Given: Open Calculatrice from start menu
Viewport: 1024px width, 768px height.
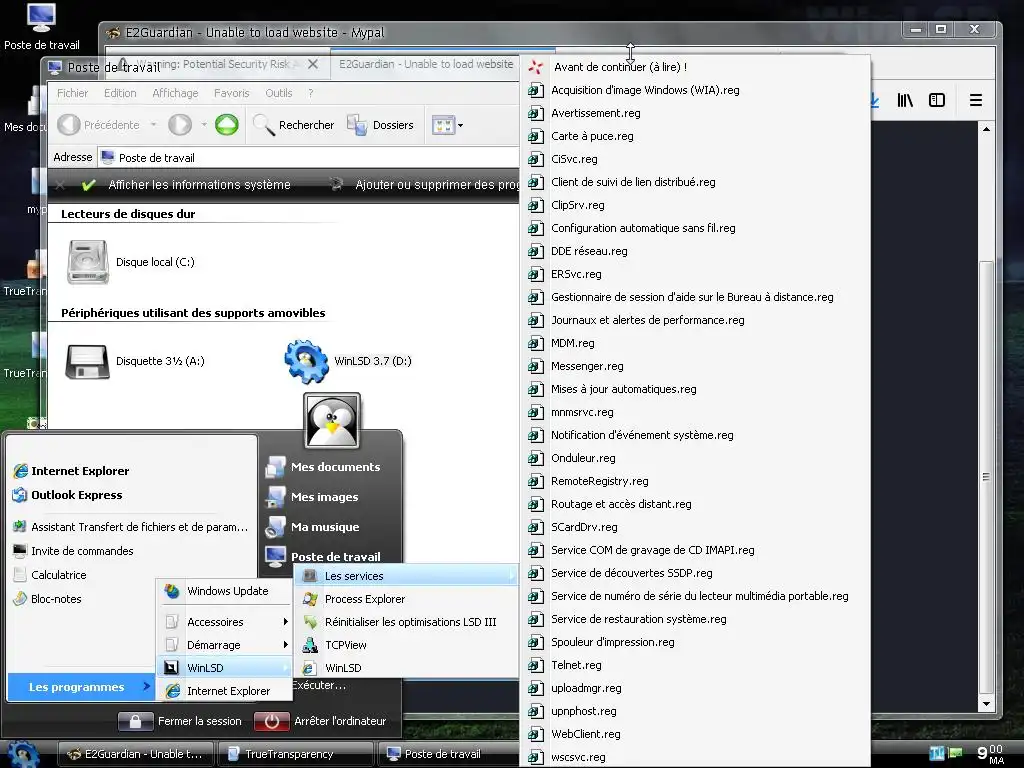Looking at the screenshot, I should [x=50, y=575].
